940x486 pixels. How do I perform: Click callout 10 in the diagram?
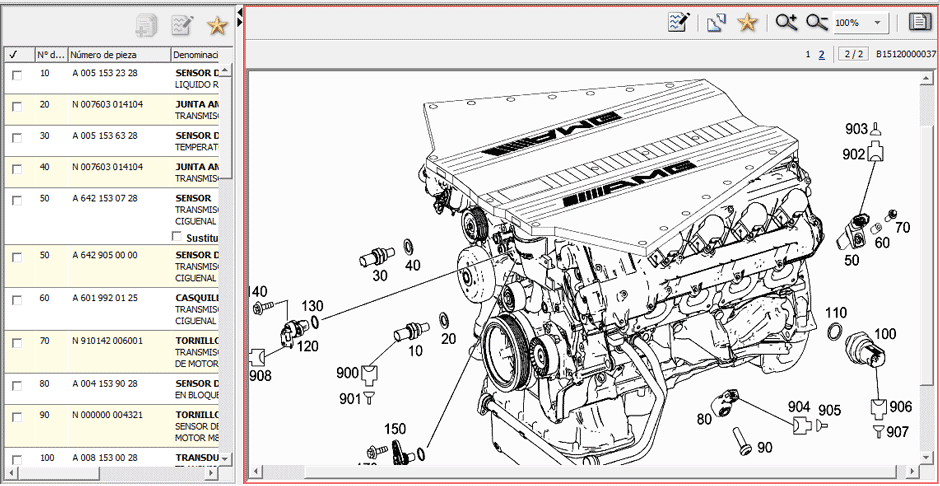click(x=415, y=351)
